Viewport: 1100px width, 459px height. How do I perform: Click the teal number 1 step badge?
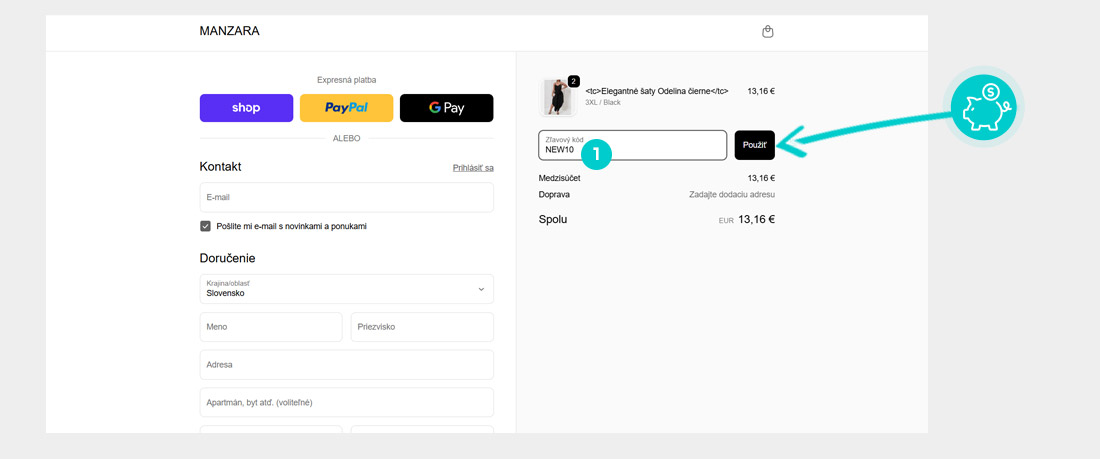[x=596, y=153]
